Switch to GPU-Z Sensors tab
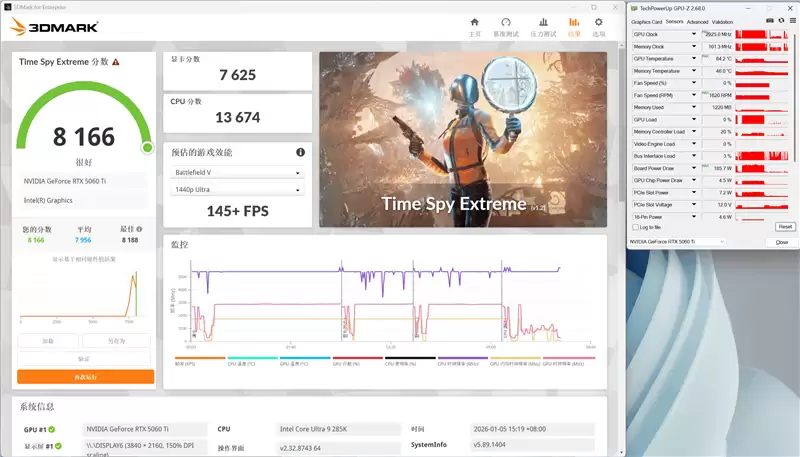This screenshot has width=800, height=457. point(674,22)
